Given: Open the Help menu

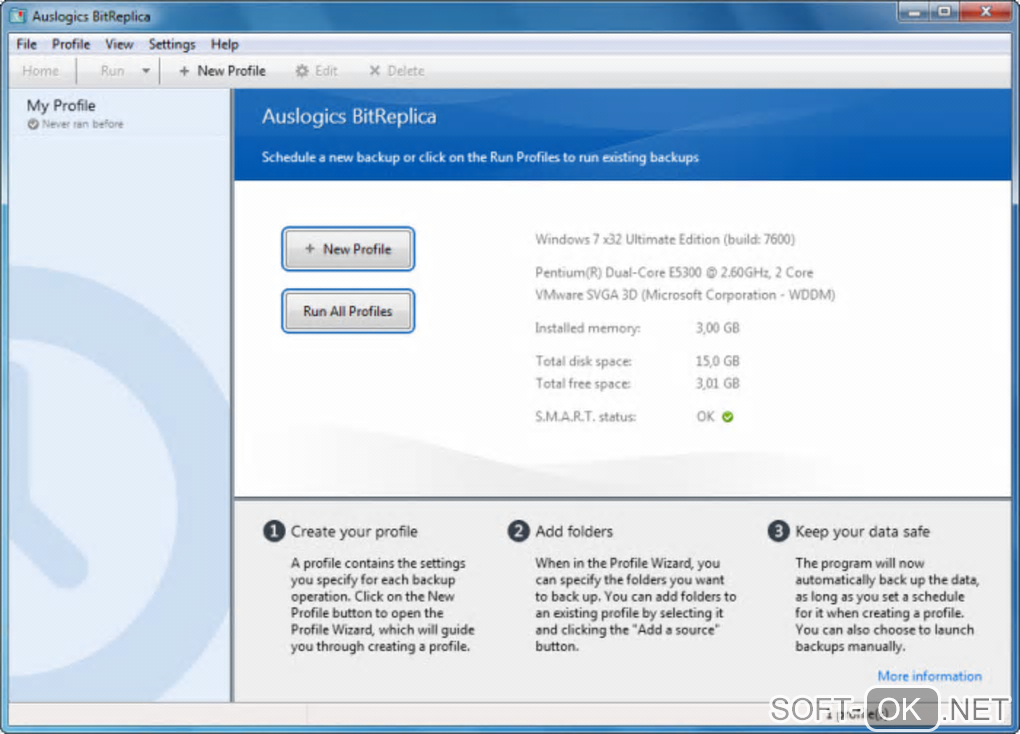Looking at the screenshot, I should click(x=224, y=44).
